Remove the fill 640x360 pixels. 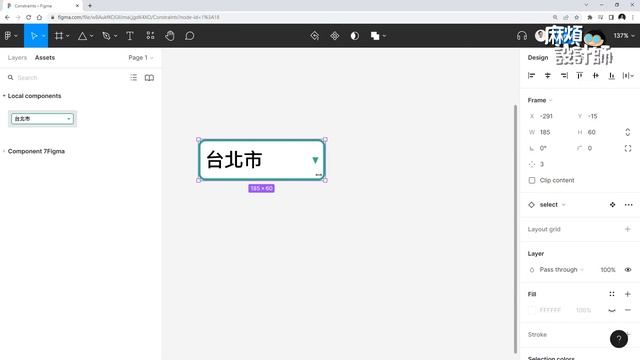tap(628, 310)
